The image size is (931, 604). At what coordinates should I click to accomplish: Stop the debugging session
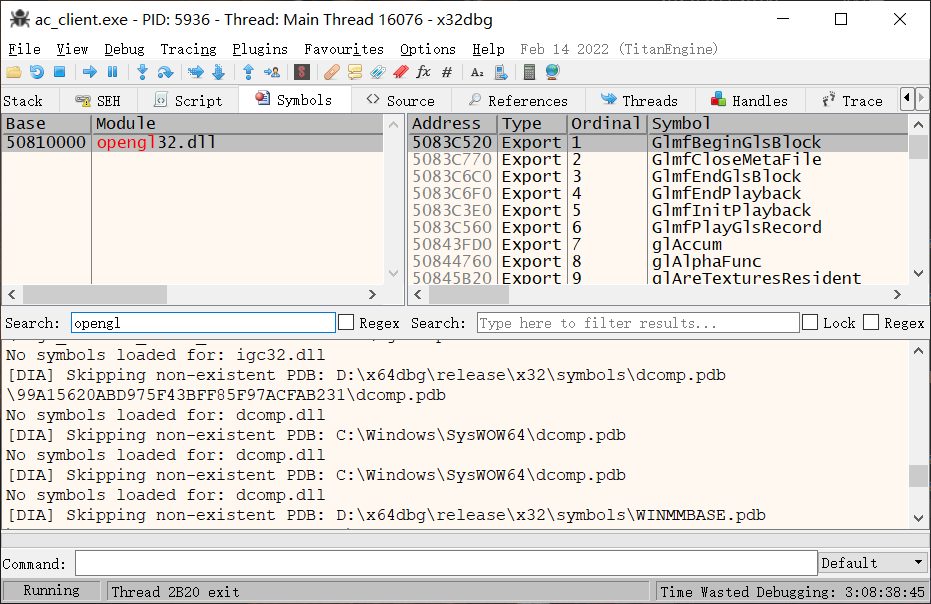pyautogui.click(x=59, y=72)
